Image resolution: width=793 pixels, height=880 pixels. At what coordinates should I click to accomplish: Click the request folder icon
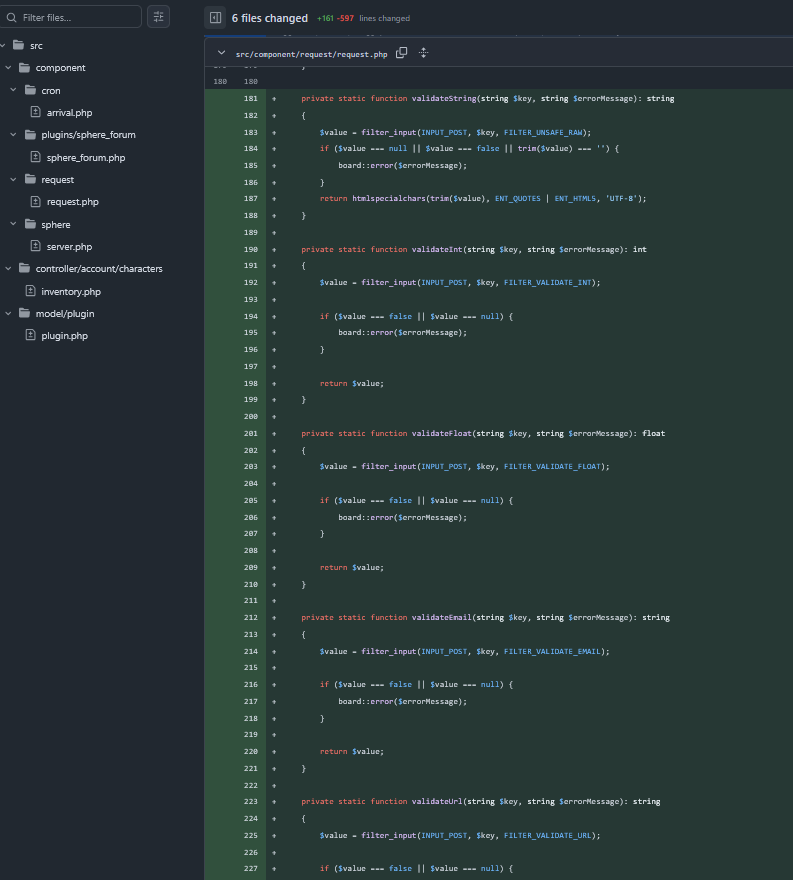click(x=30, y=179)
